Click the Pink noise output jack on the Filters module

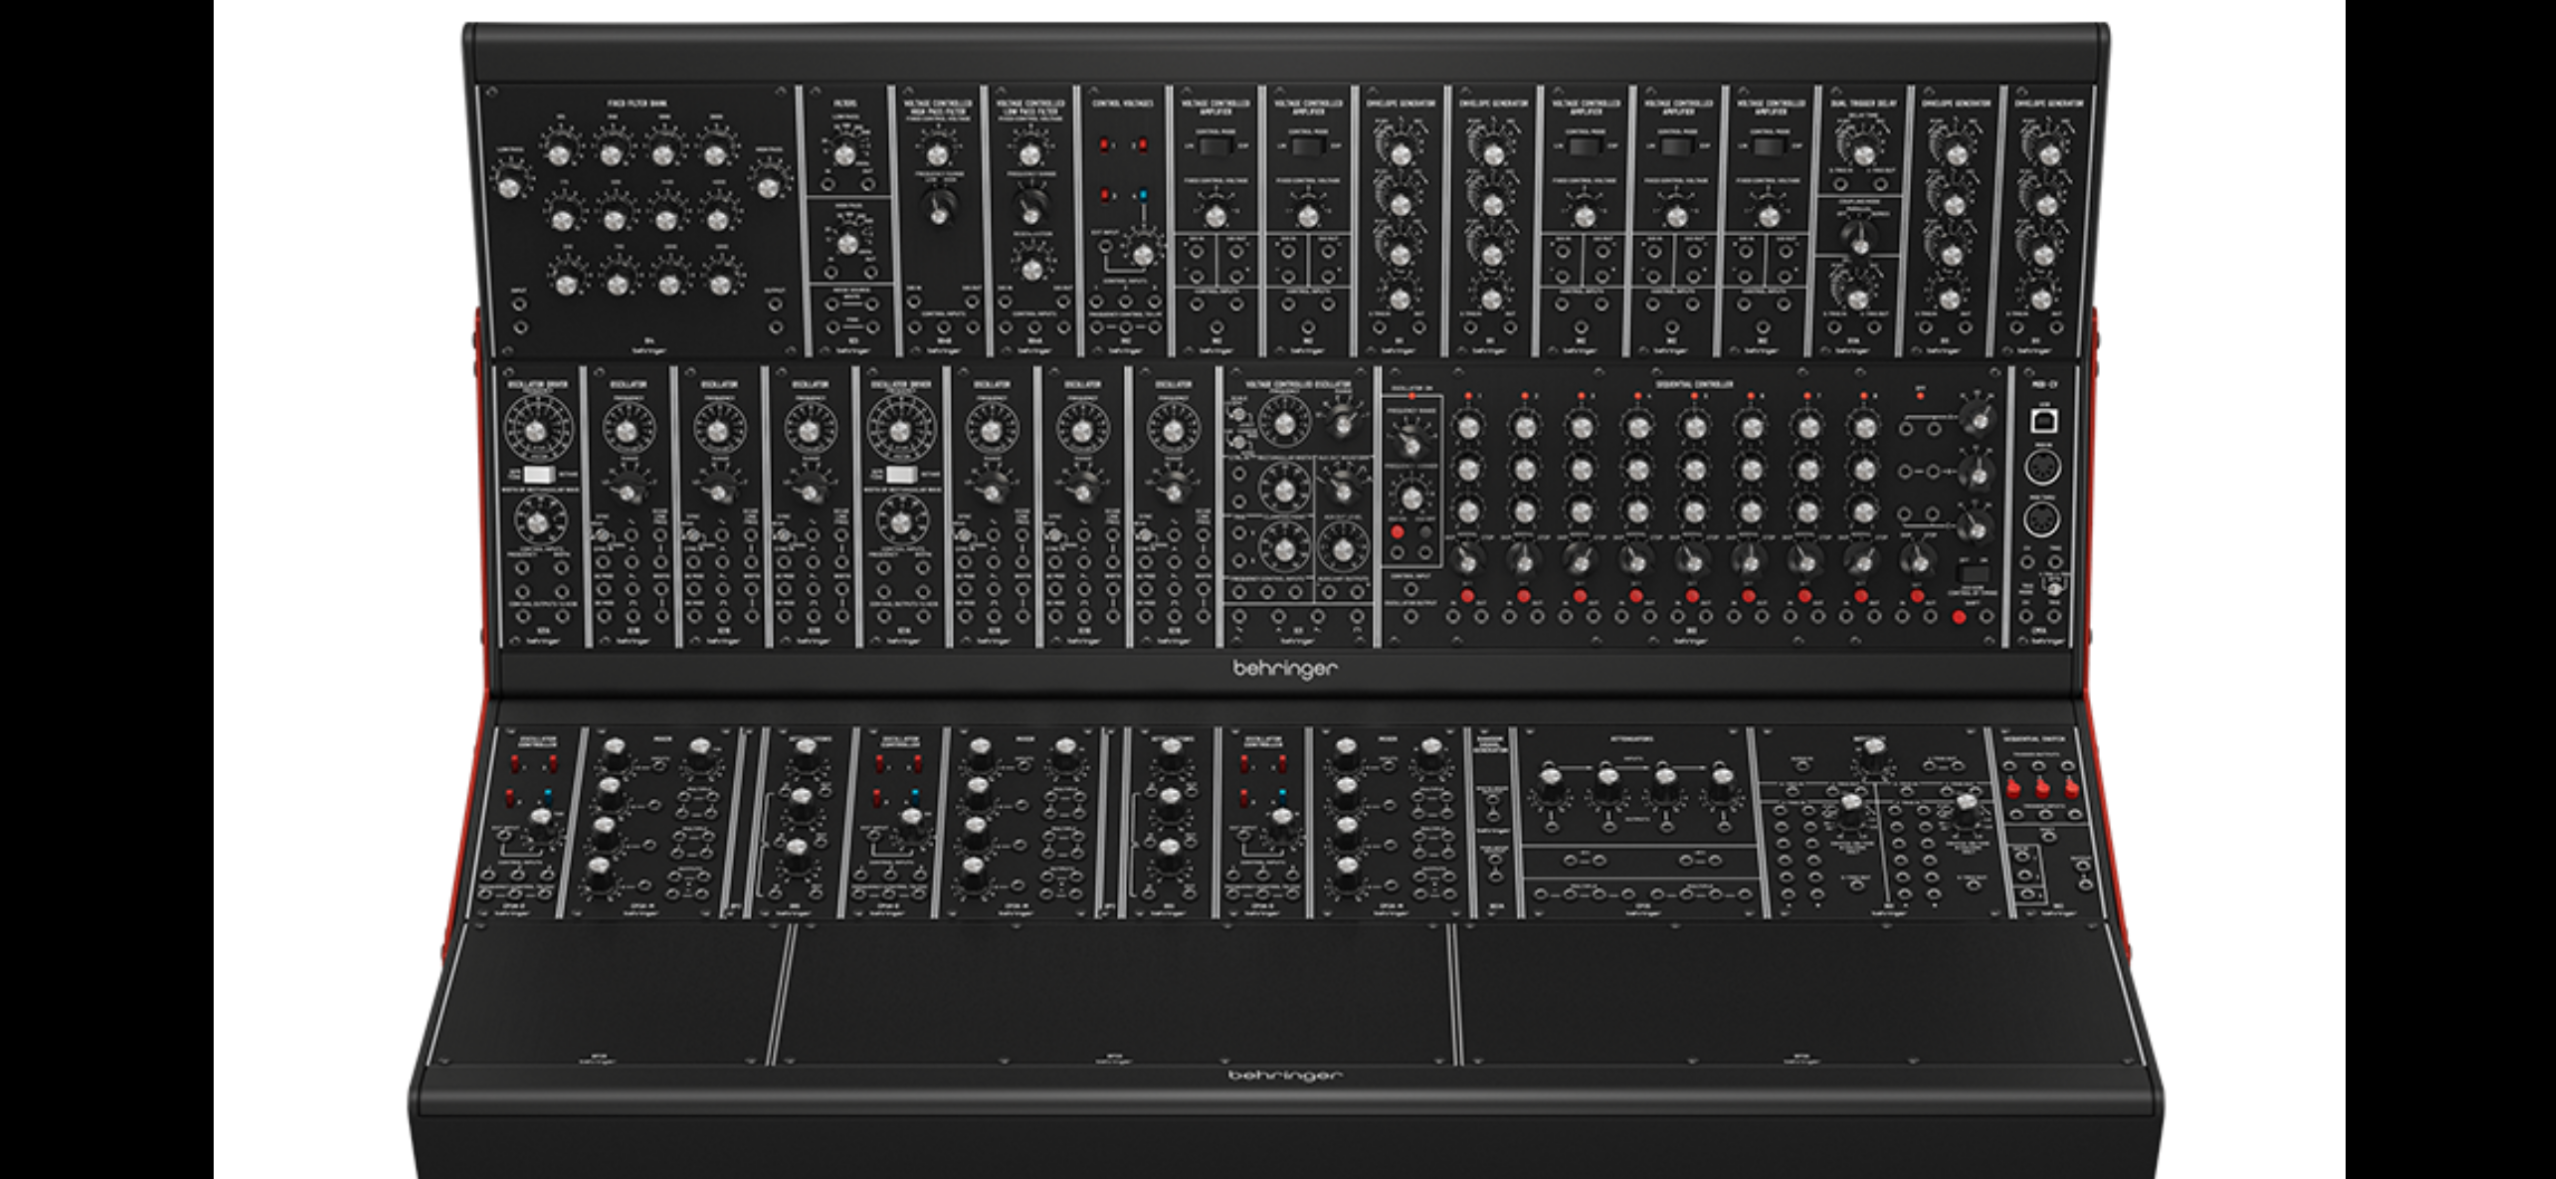pos(871,326)
